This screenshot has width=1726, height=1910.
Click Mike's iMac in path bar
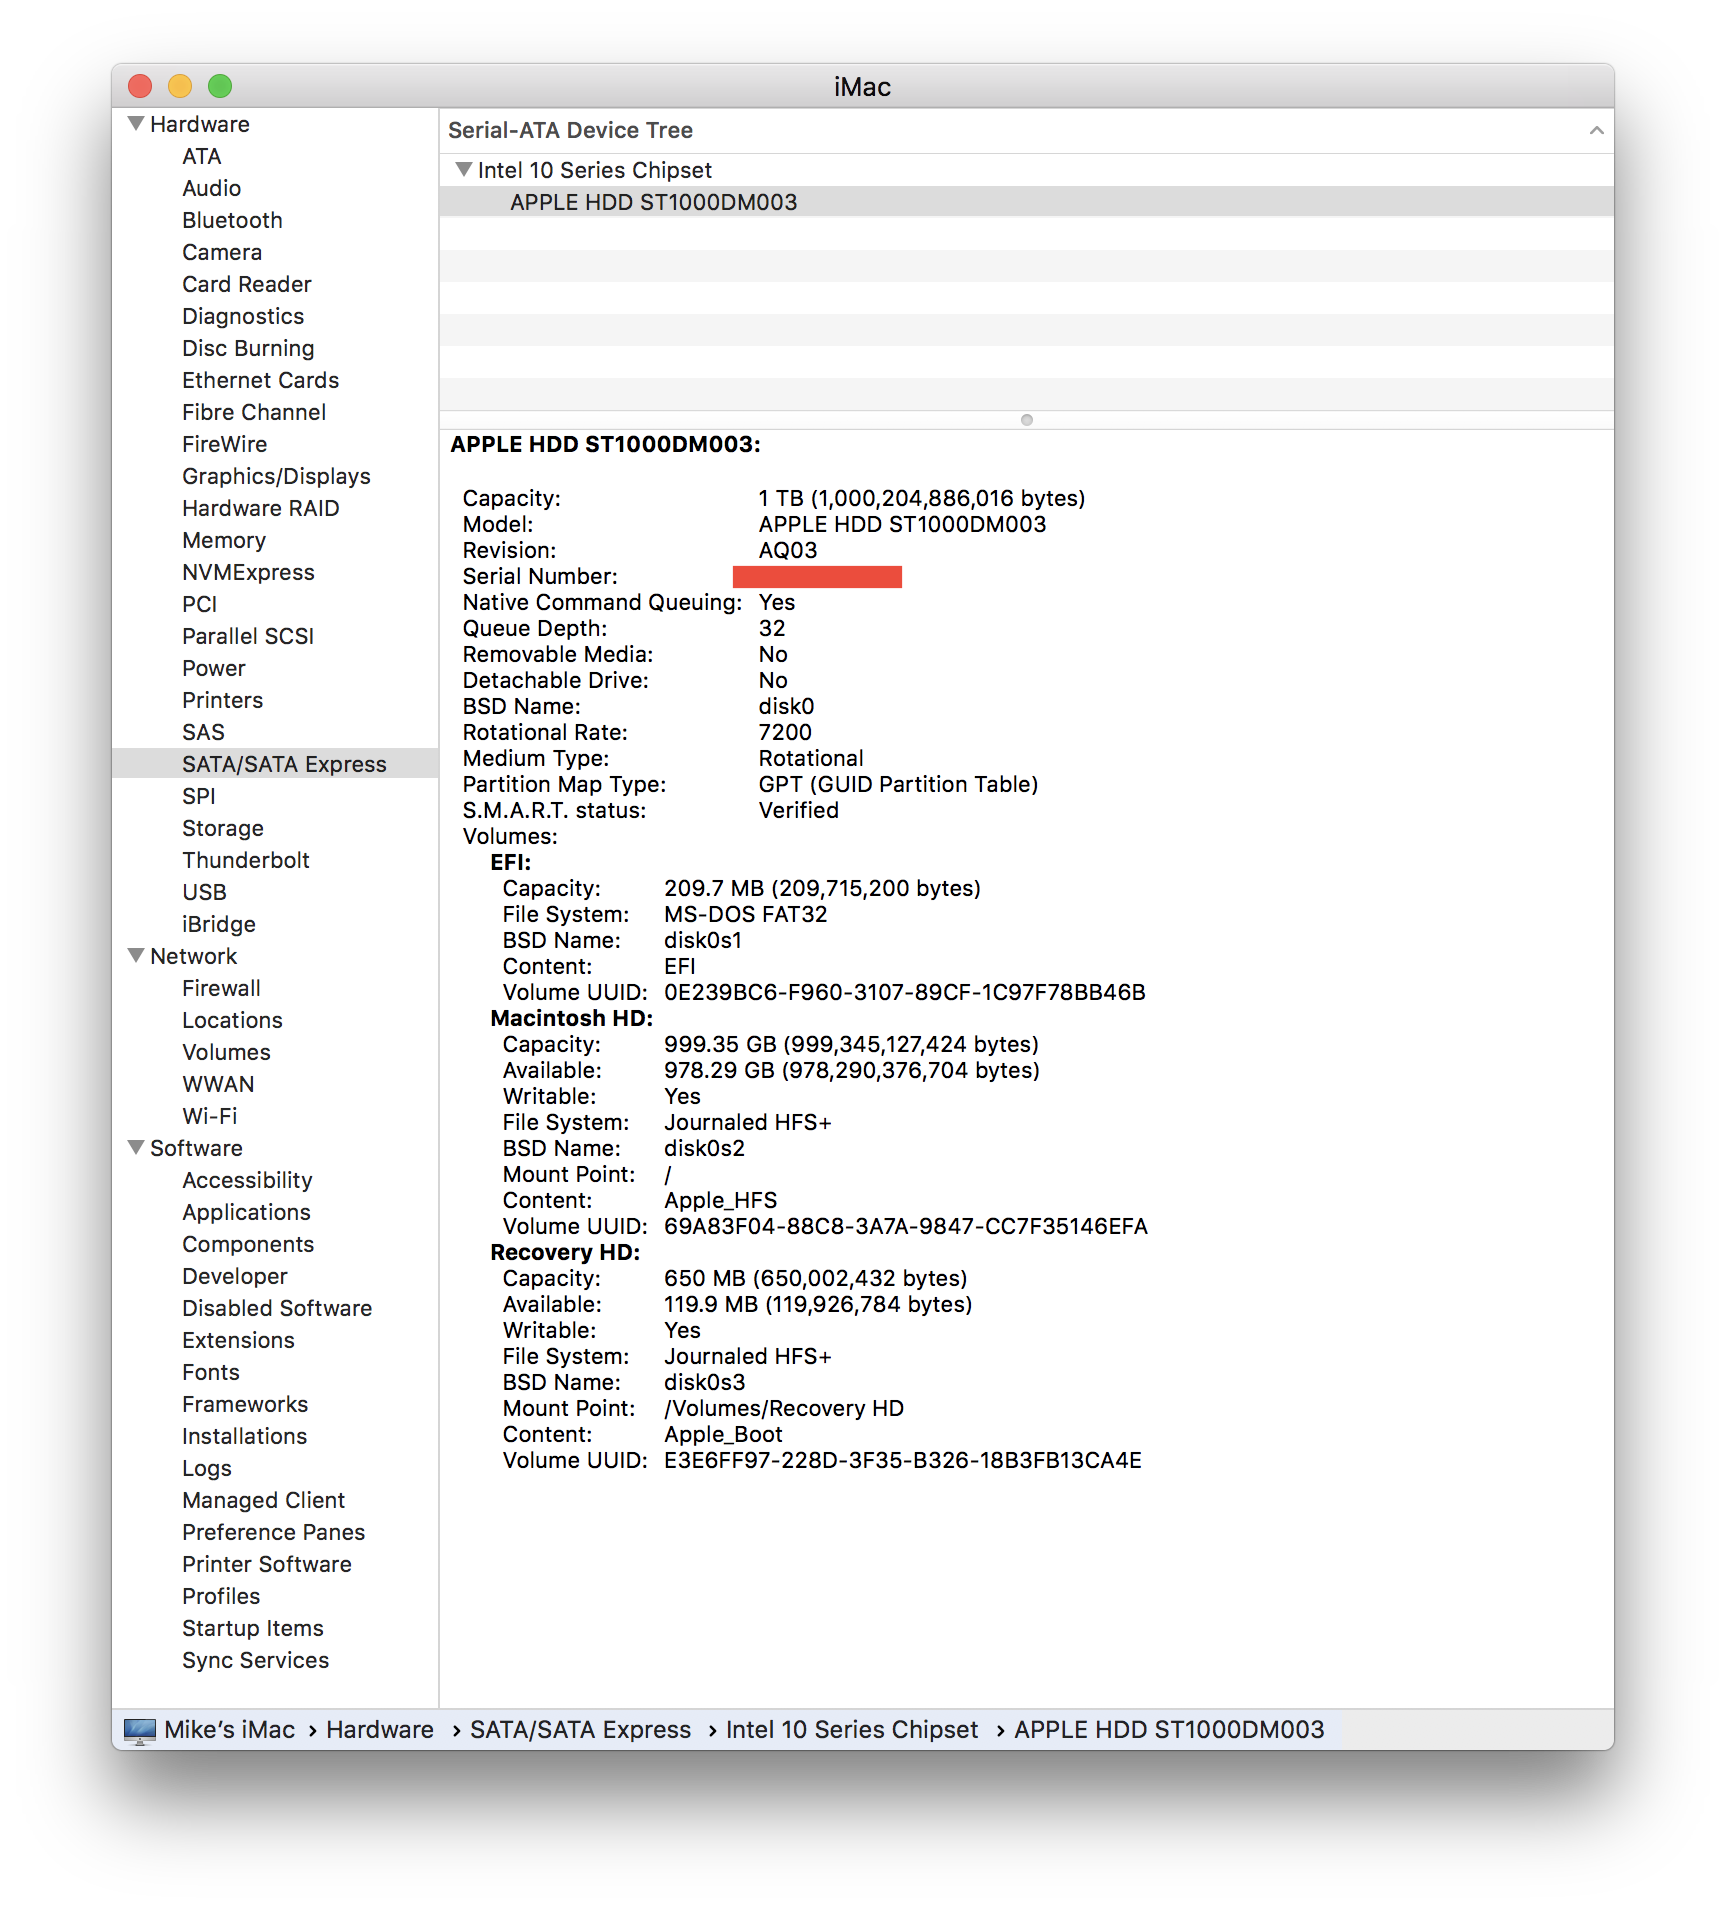[x=230, y=1730]
